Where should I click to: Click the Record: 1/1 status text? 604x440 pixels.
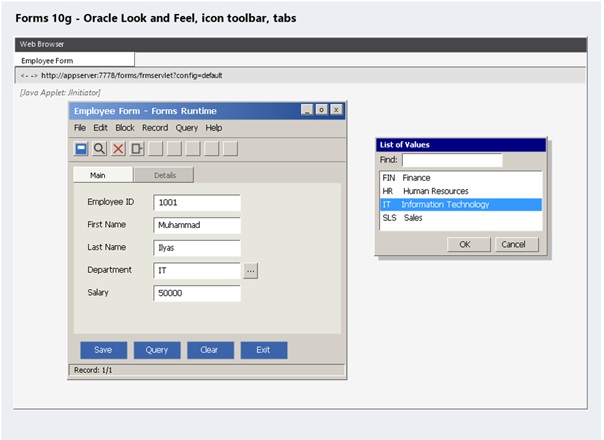point(93,370)
